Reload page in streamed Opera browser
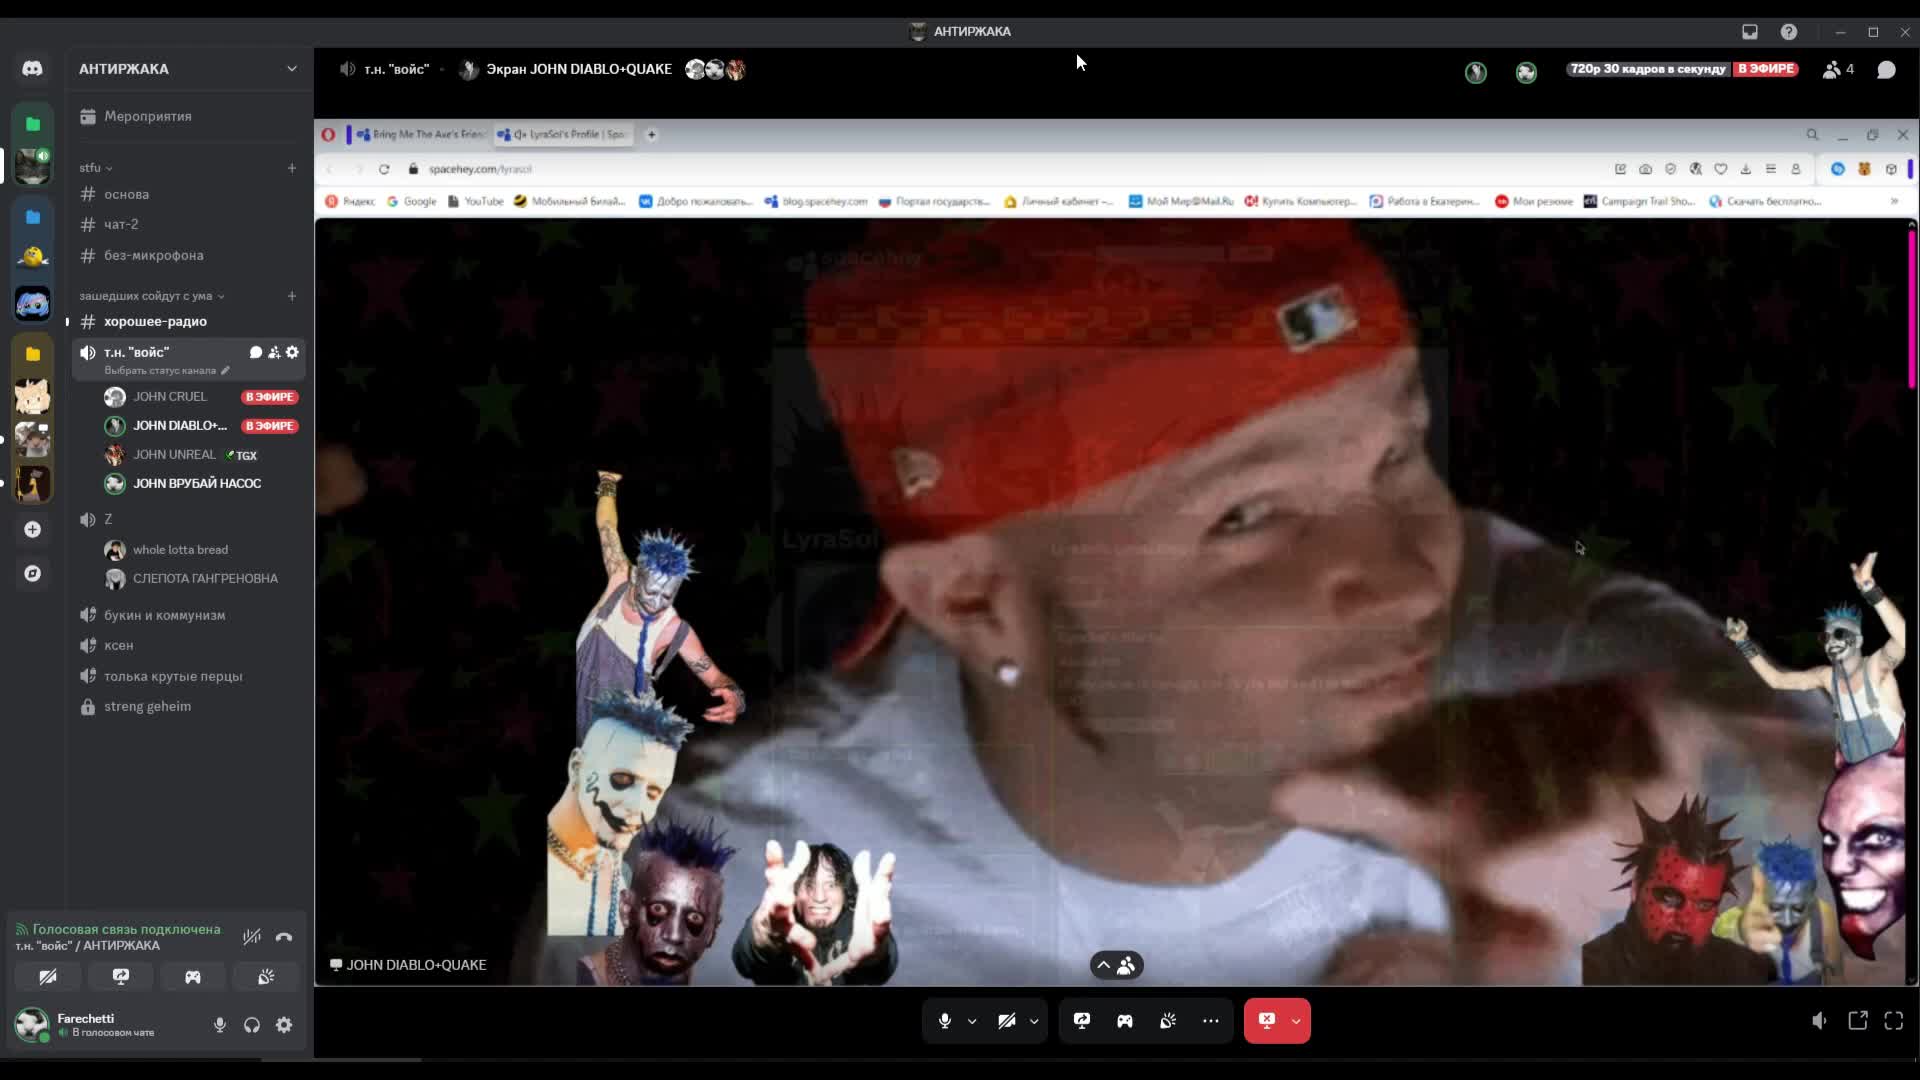The width and height of the screenshot is (1920, 1080). 384,169
